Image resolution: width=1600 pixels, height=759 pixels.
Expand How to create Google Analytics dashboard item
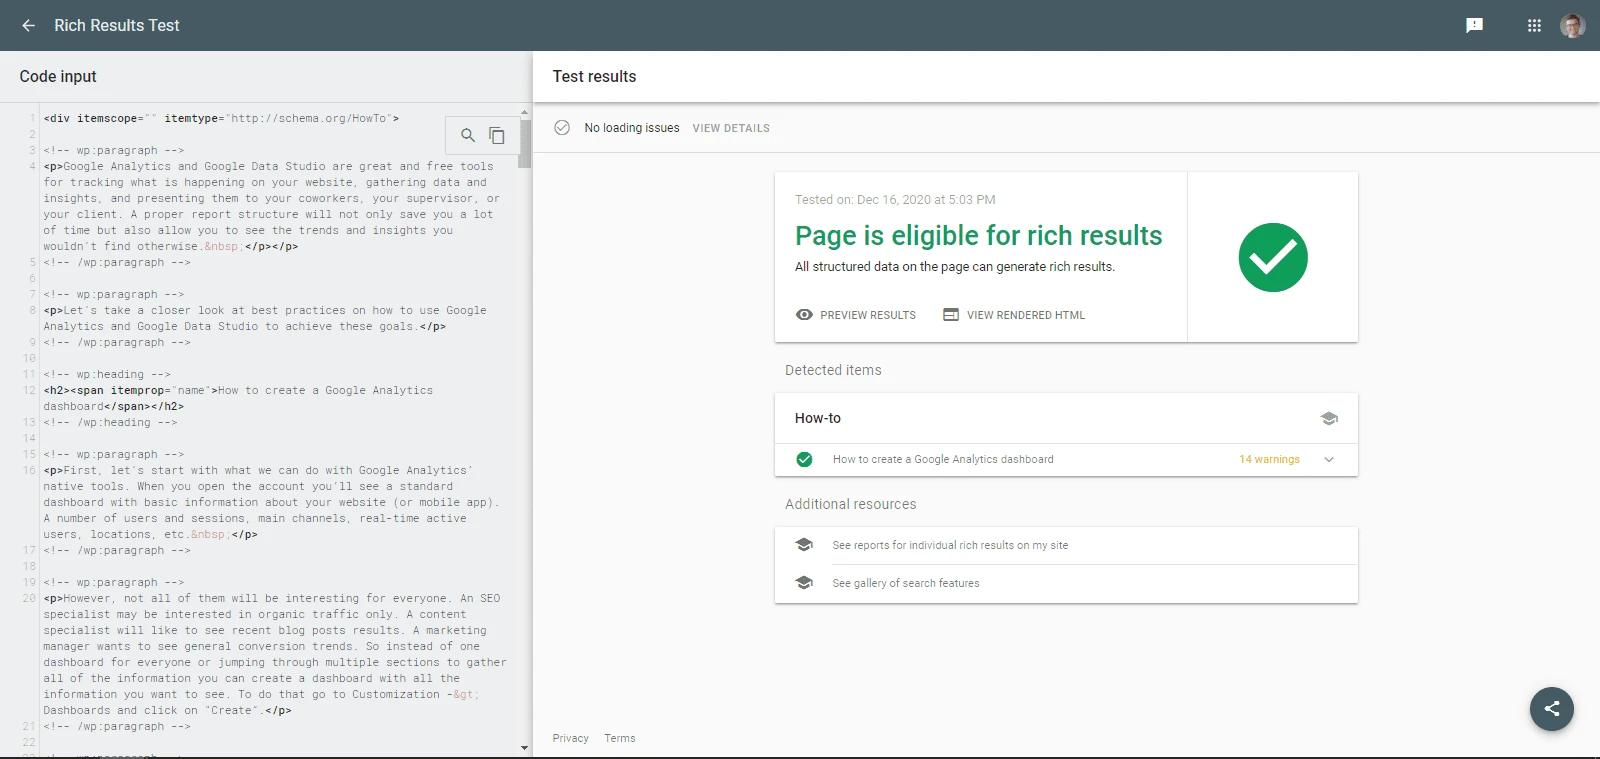[942, 460]
